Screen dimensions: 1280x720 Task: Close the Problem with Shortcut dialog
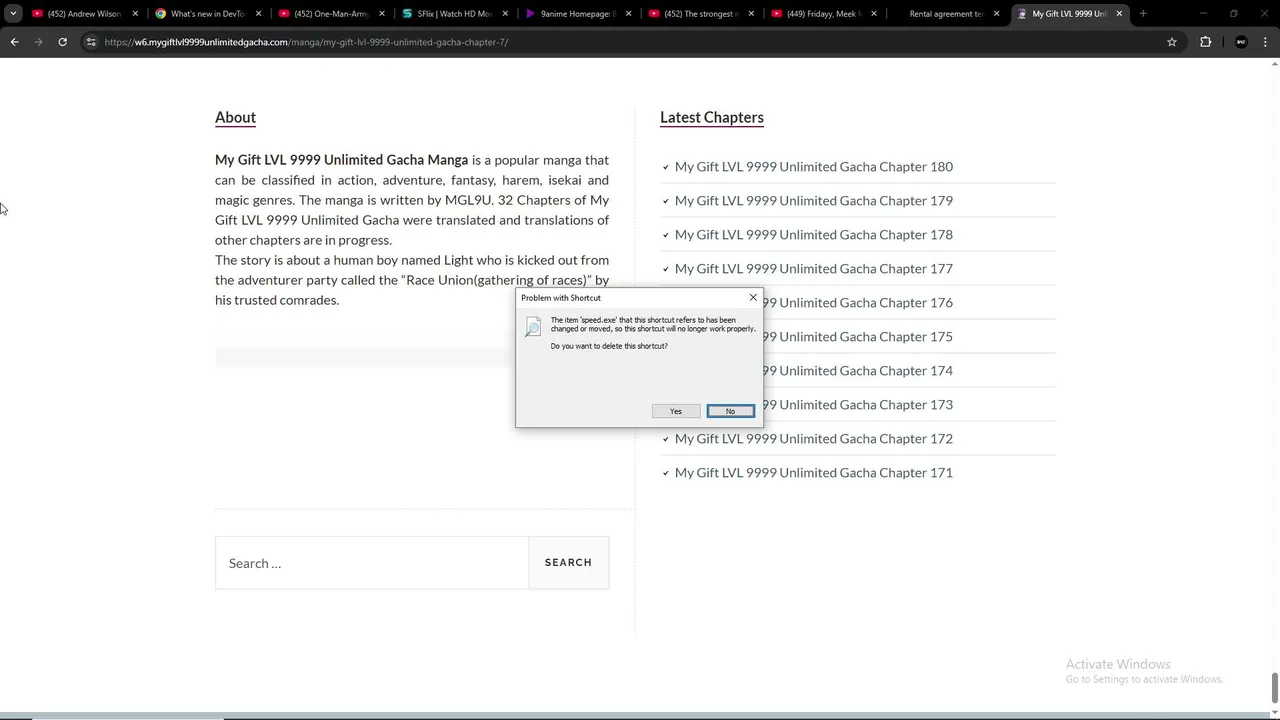[x=753, y=297]
